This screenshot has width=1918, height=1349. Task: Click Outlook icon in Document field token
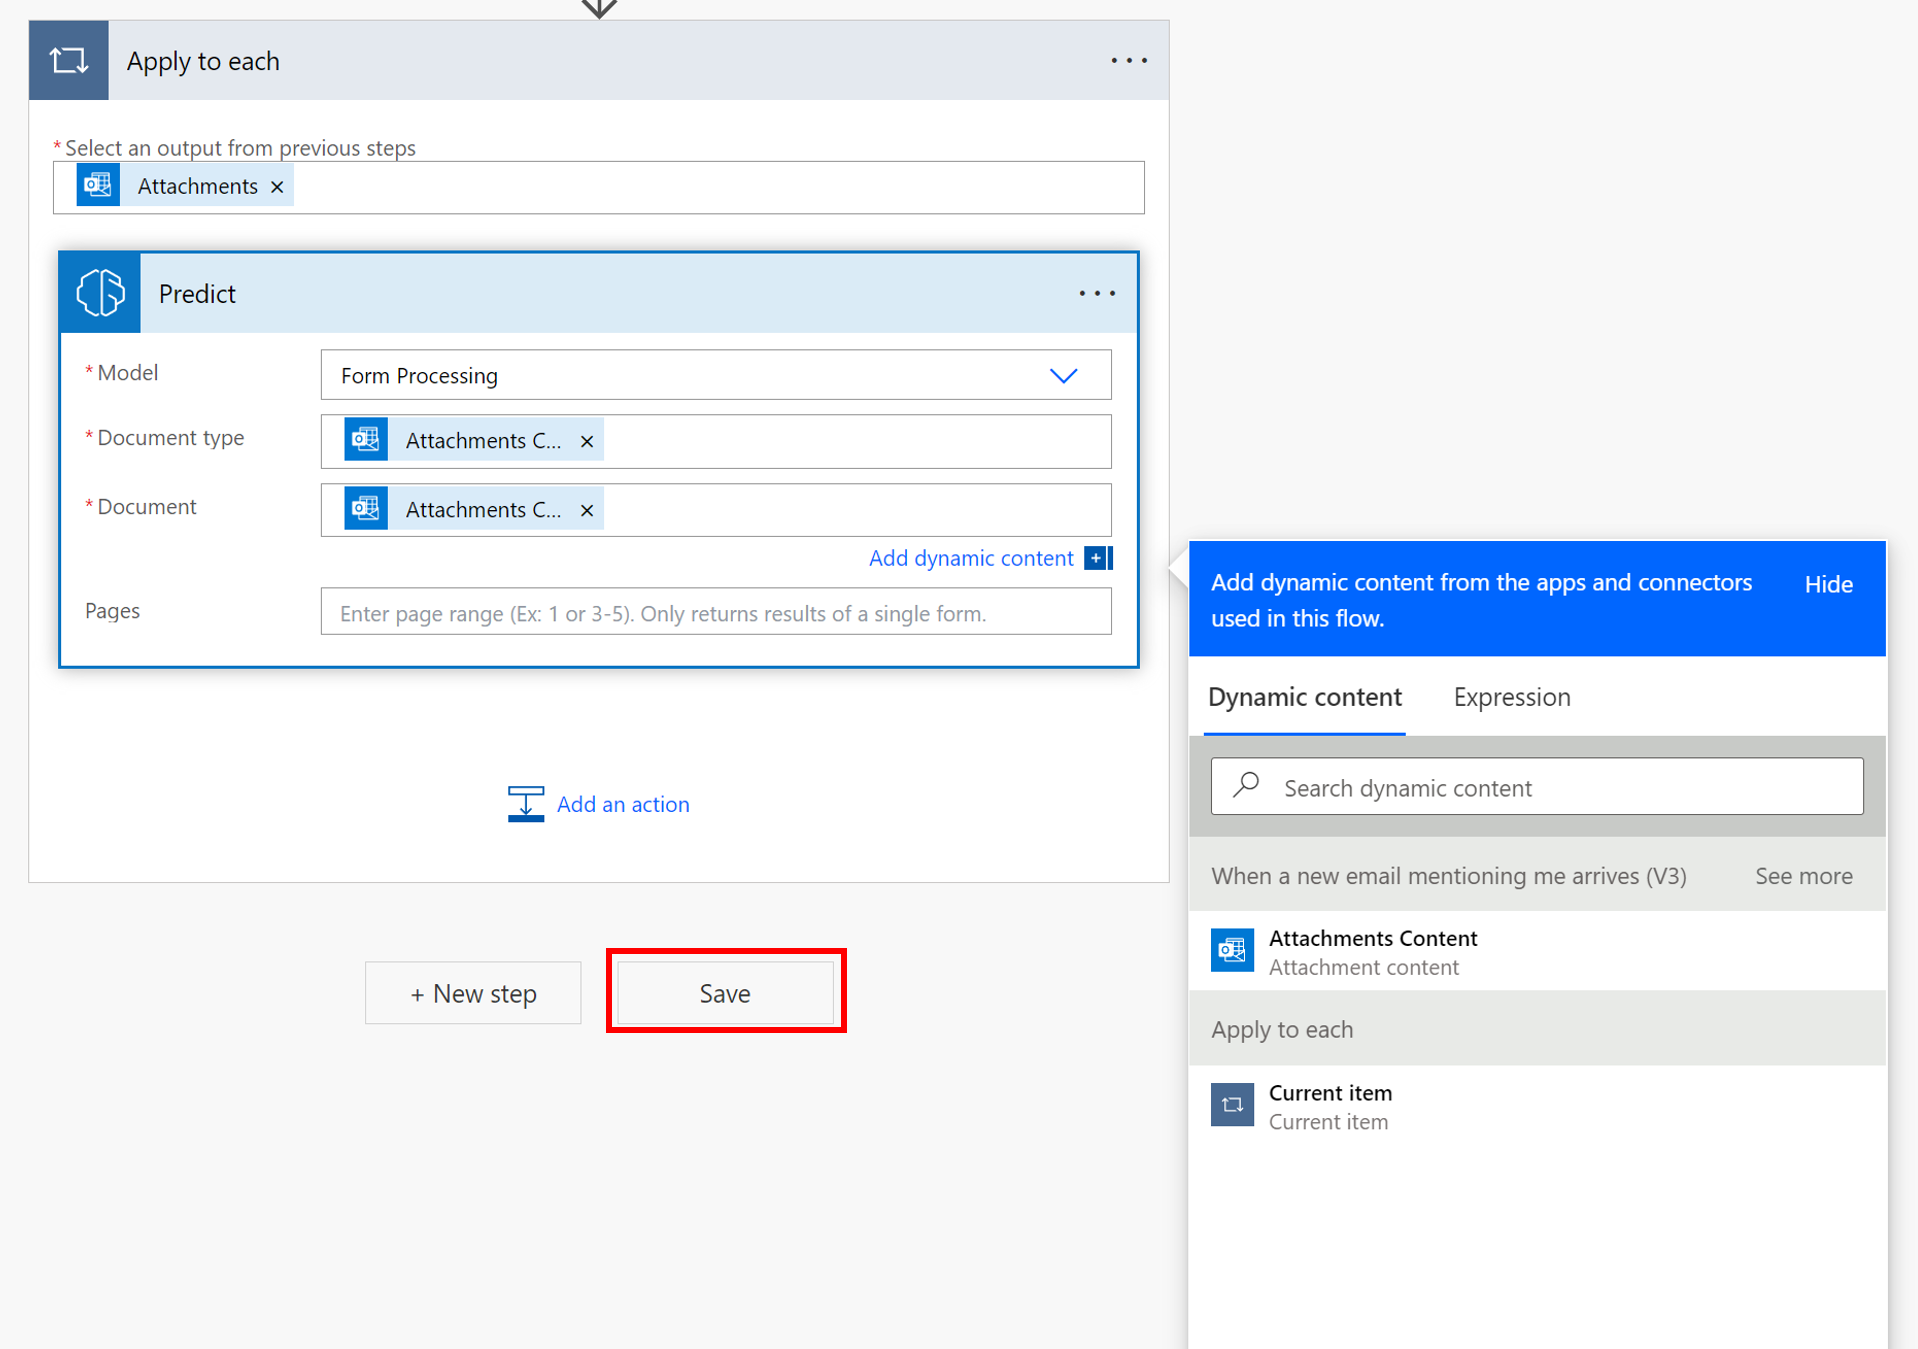point(366,509)
